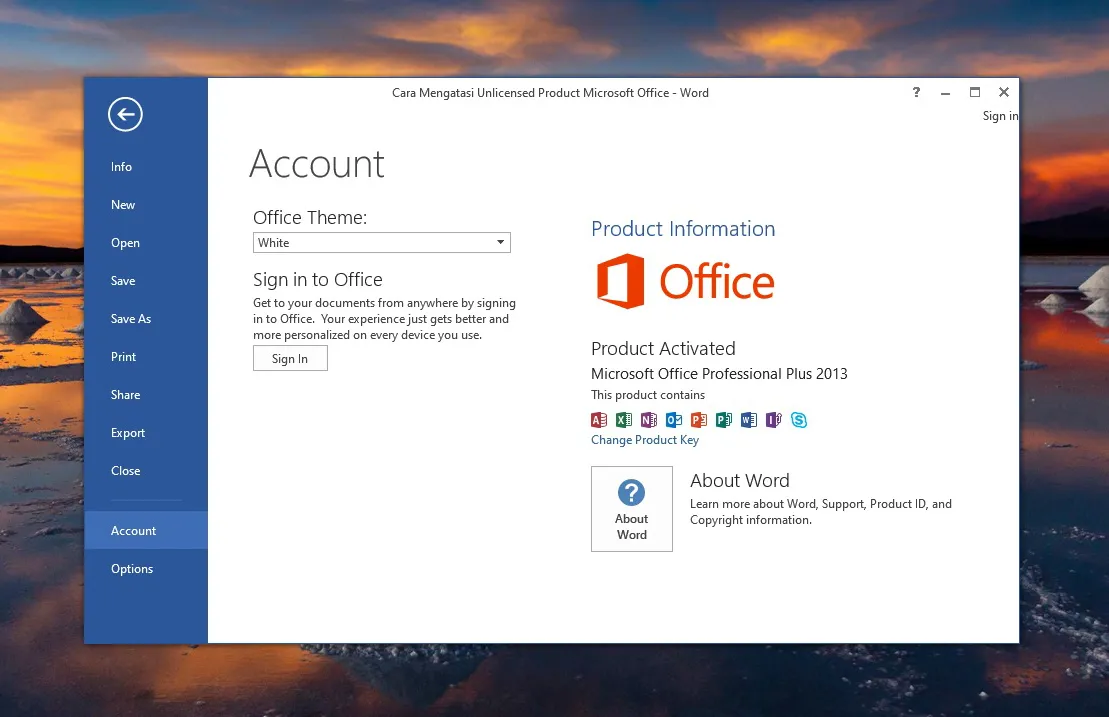The width and height of the screenshot is (1109, 717).
Task: Open the Outlook icon
Action: click(x=673, y=419)
